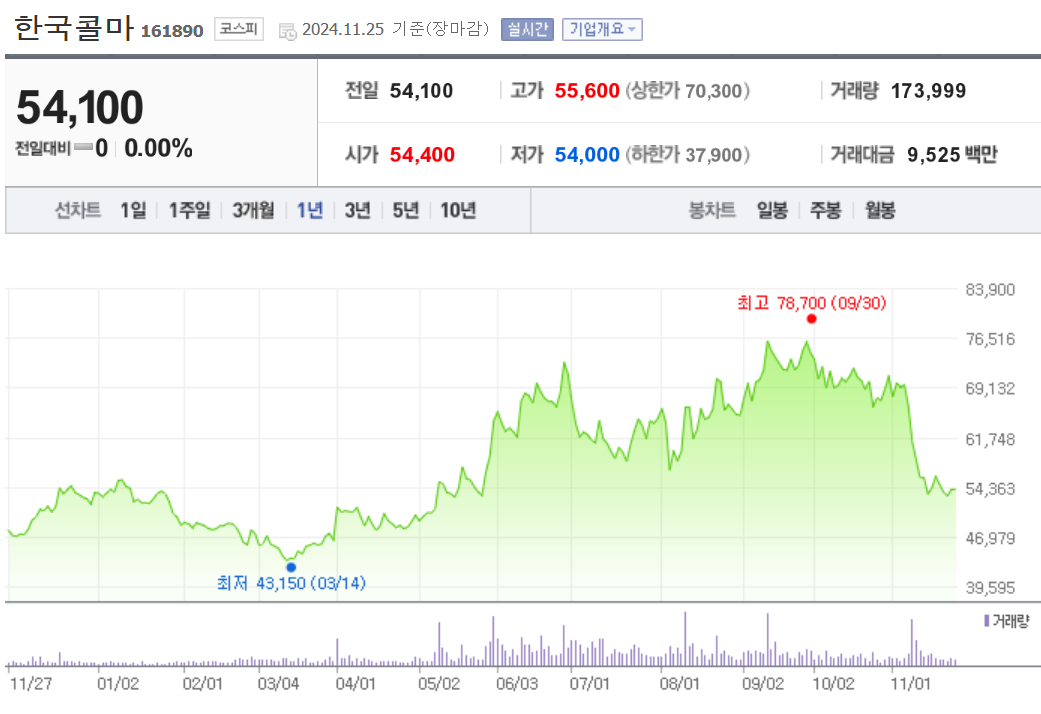This screenshot has height=714, width=1041.
Task: Click the calendar icon before 2024.11.25
Action: click(287, 31)
